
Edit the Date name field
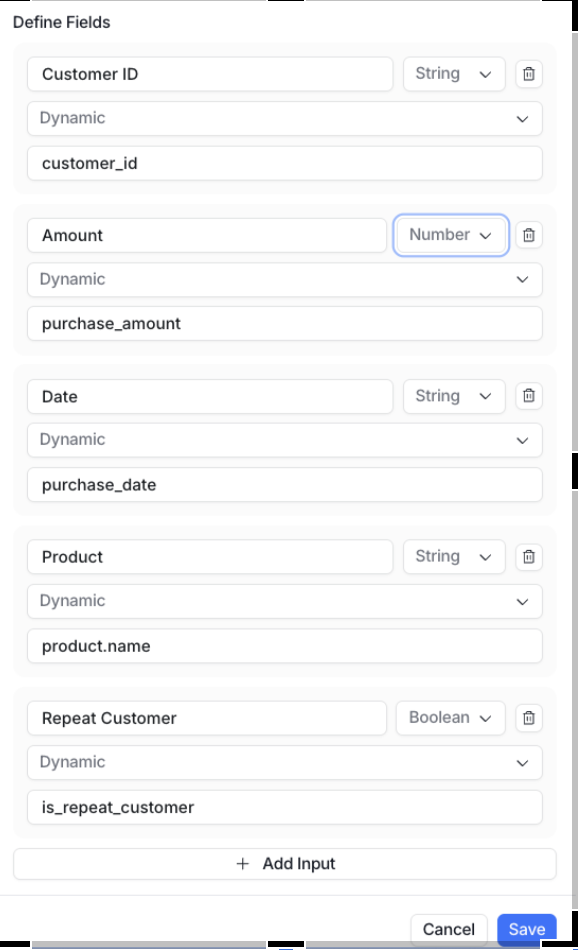(x=210, y=396)
